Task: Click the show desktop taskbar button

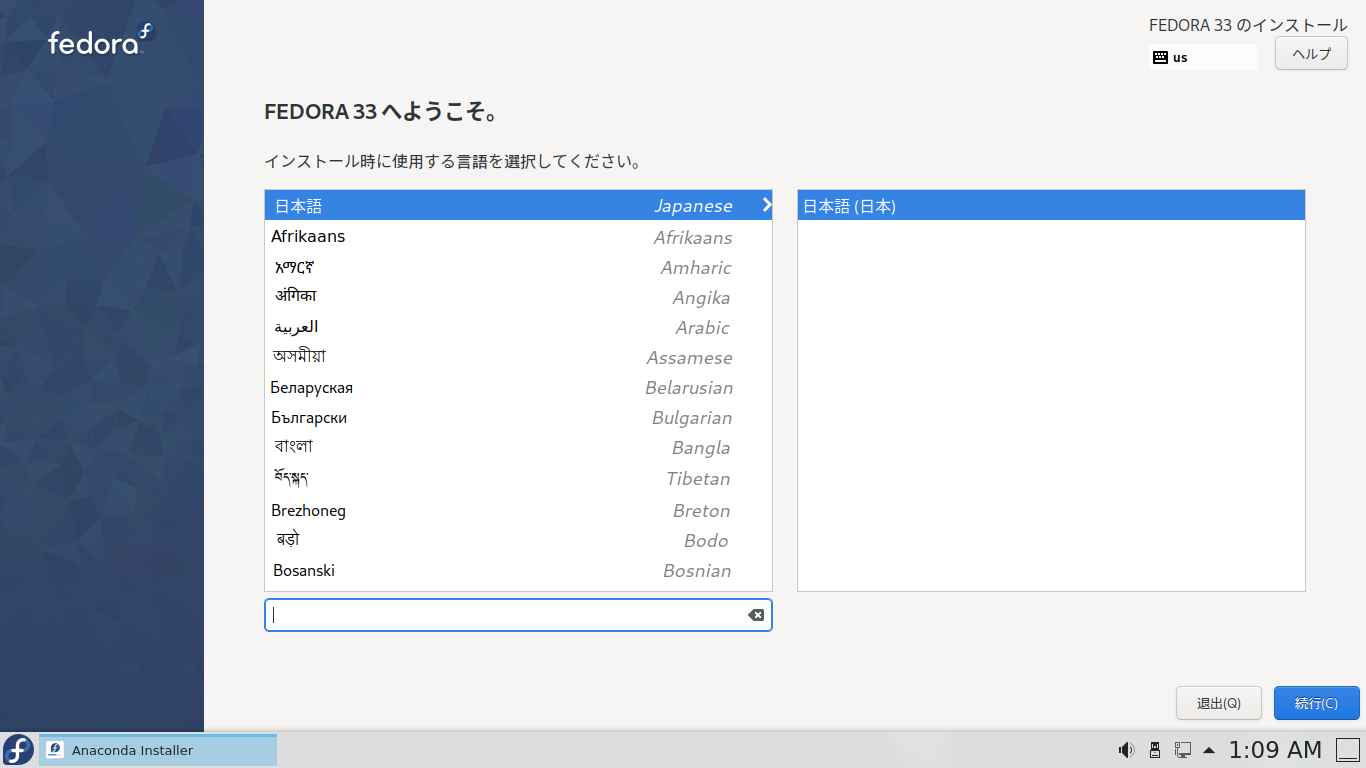Action: (1348, 750)
